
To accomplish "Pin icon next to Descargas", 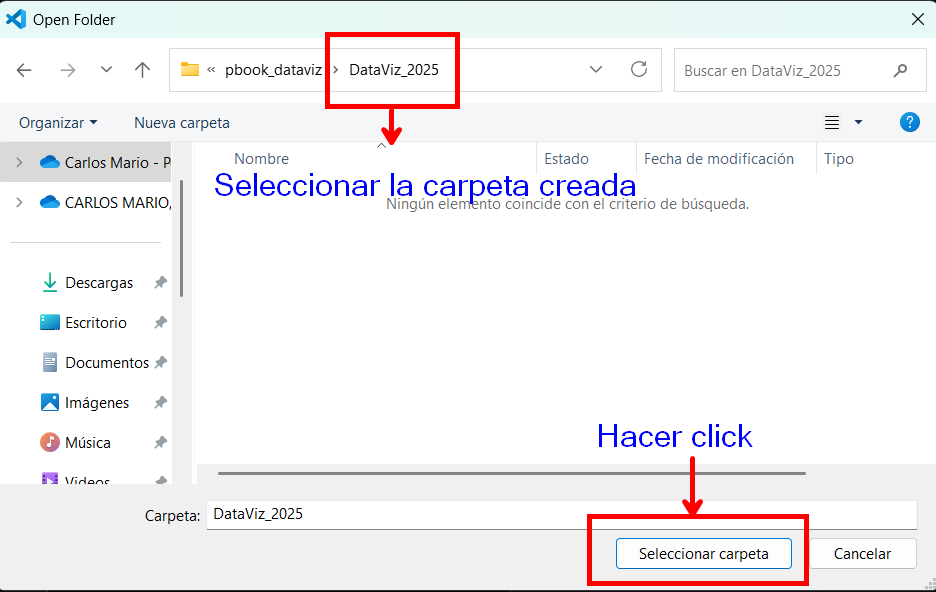I will point(160,282).
